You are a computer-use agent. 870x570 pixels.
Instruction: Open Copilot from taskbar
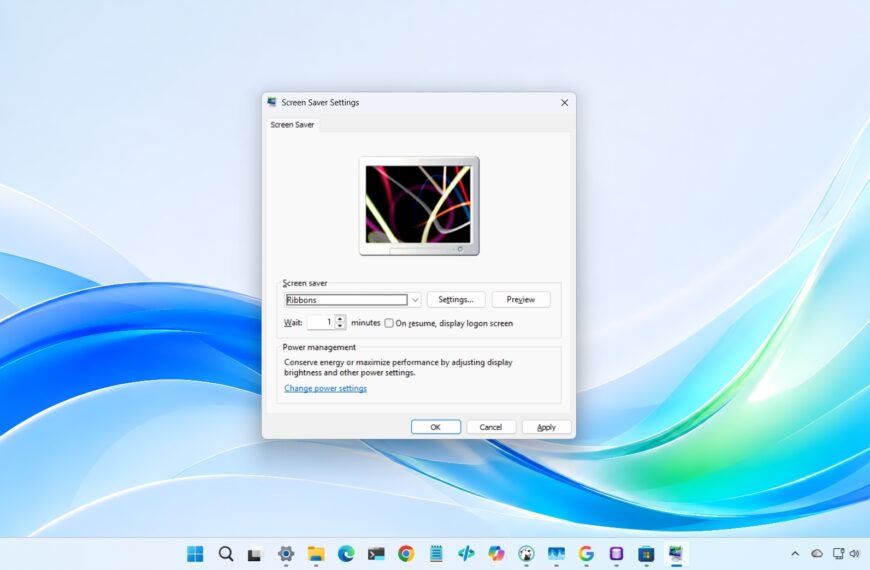[x=496, y=553]
